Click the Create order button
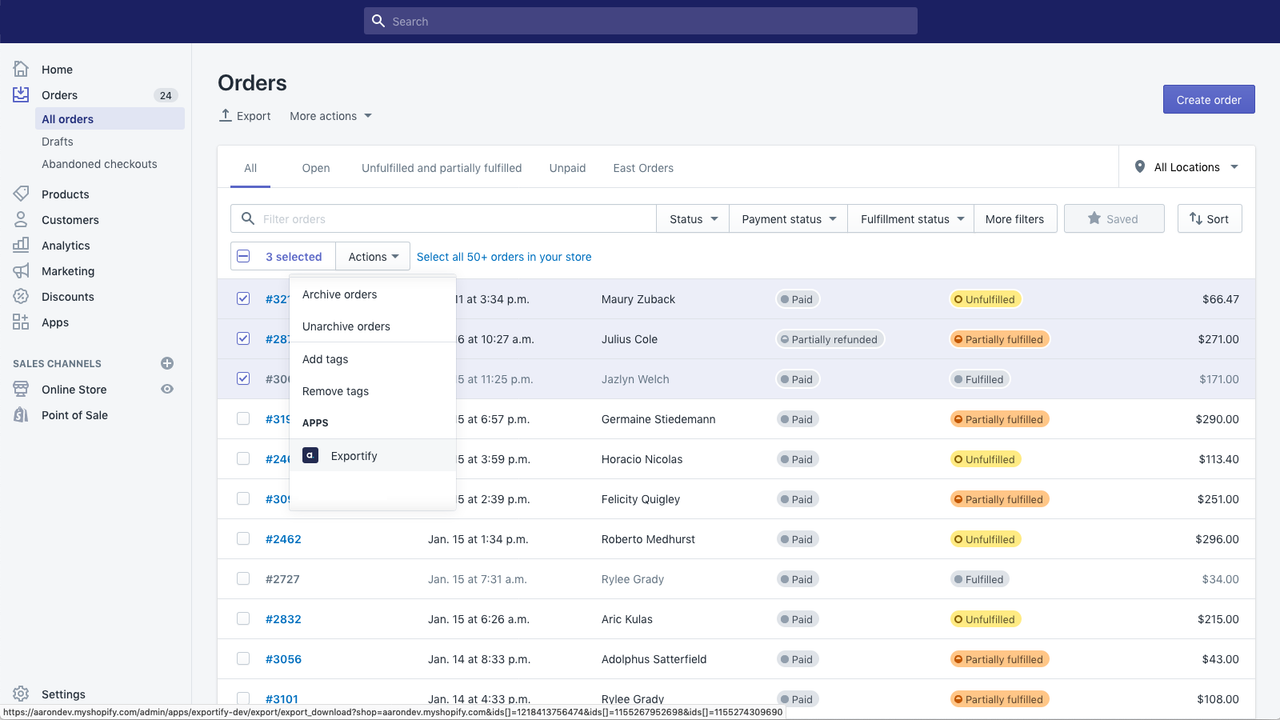Image resolution: width=1280 pixels, height=720 pixels. (1208, 99)
